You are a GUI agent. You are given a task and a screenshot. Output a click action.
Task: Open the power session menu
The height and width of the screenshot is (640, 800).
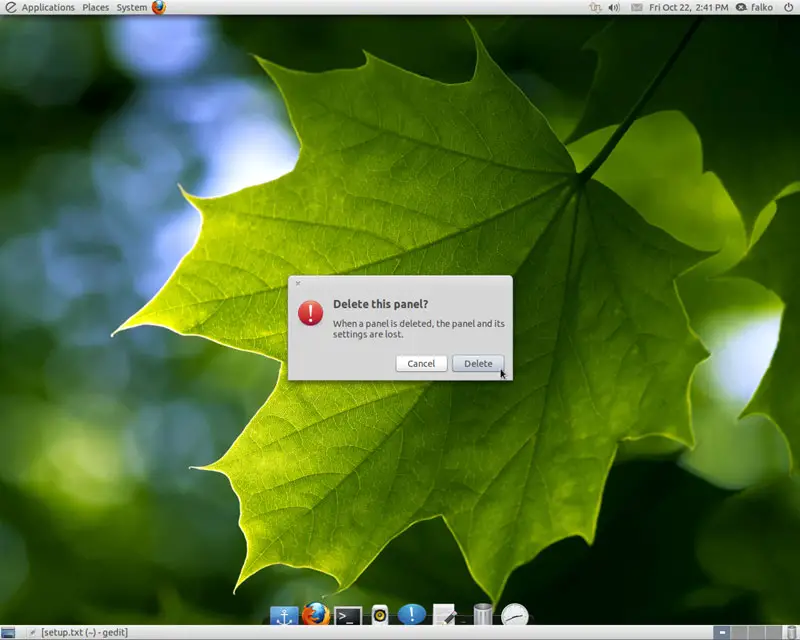coord(788,7)
